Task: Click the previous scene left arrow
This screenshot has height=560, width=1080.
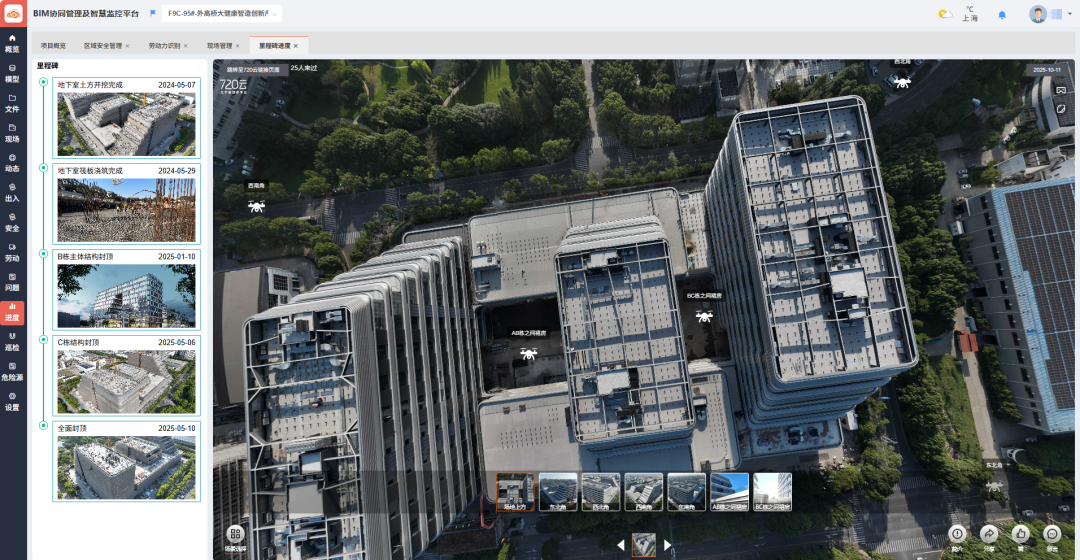Action: [620, 545]
